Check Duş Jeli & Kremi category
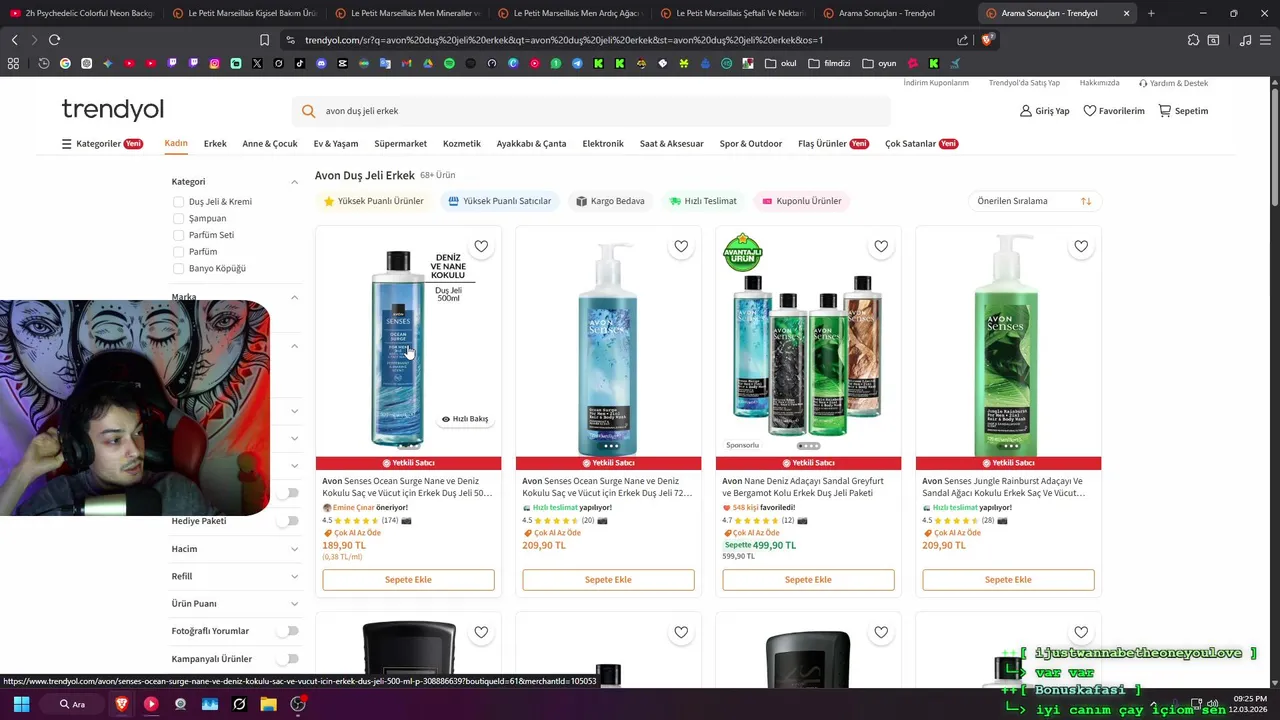The height and width of the screenshot is (720, 1280). (x=179, y=202)
